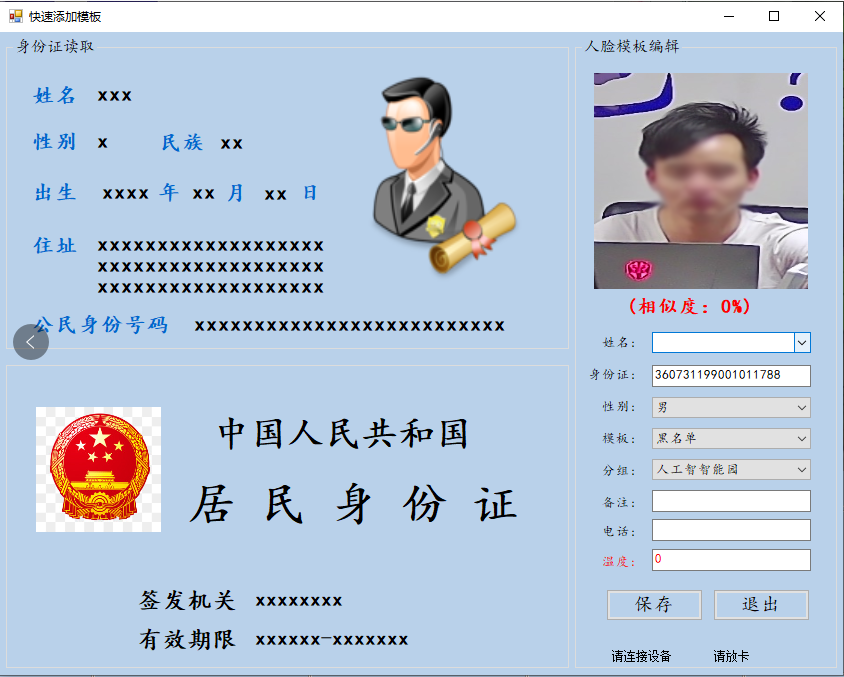Image resolution: width=844 pixels, height=677 pixels.
Task: Focus the 身份证 number input field
Action: pyautogui.click(x=731, y=376)
